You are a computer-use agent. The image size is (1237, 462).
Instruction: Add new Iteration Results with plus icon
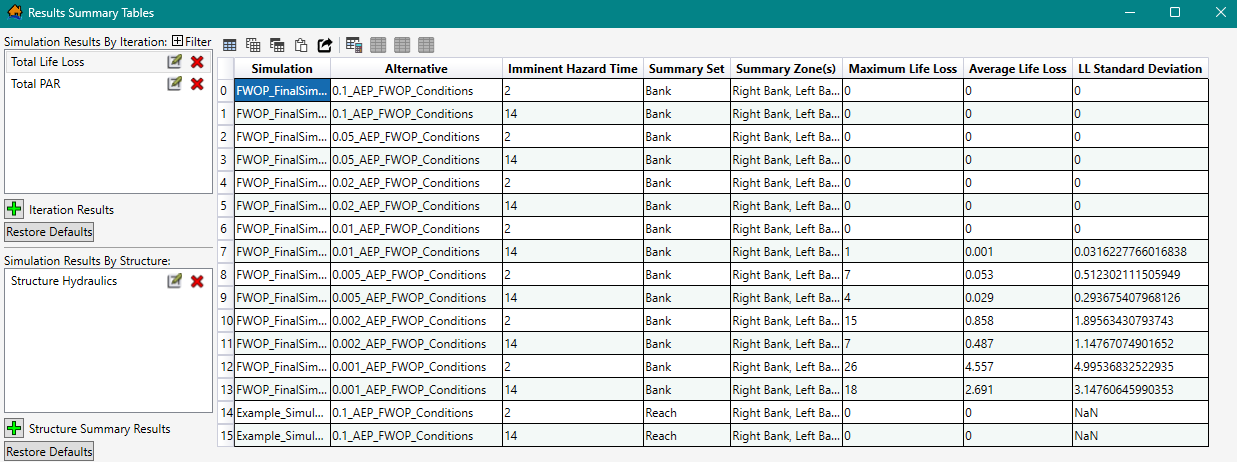point(14,209)
